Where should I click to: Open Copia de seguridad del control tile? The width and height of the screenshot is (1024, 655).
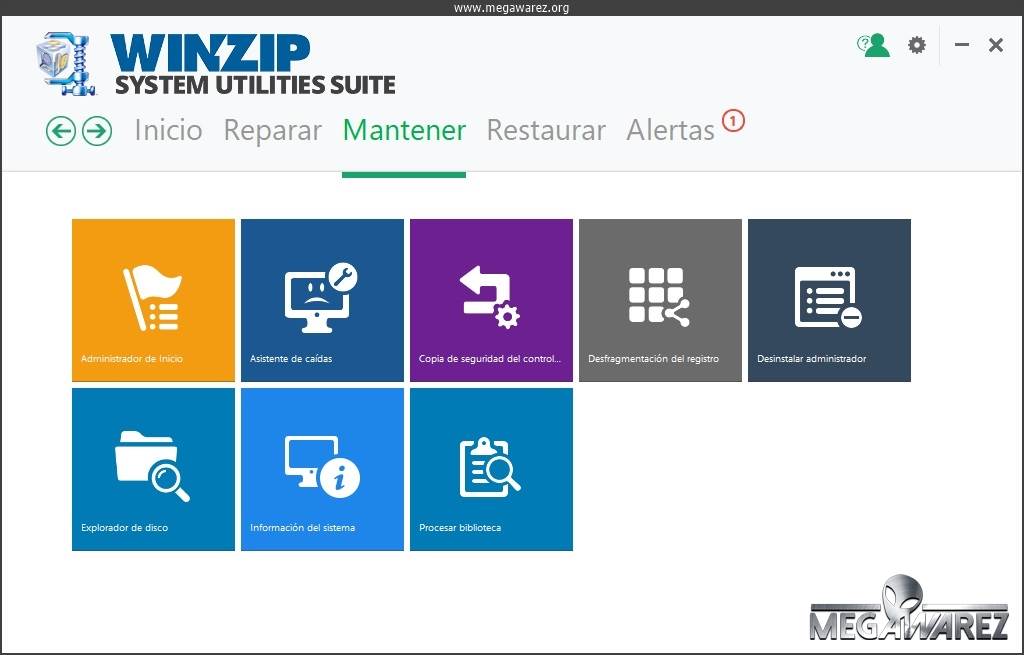491,300
